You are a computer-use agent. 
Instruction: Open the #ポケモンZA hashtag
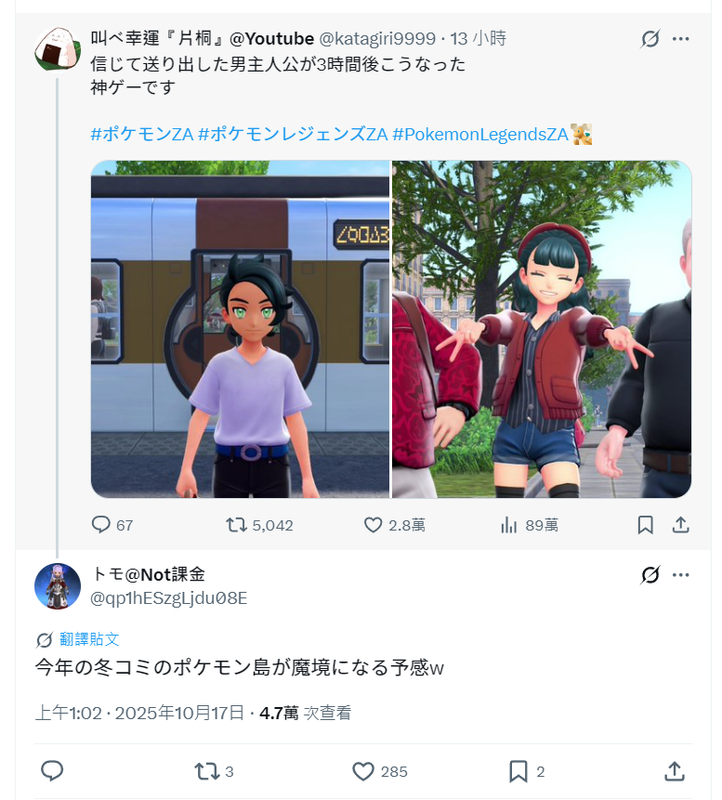[142, 134]
